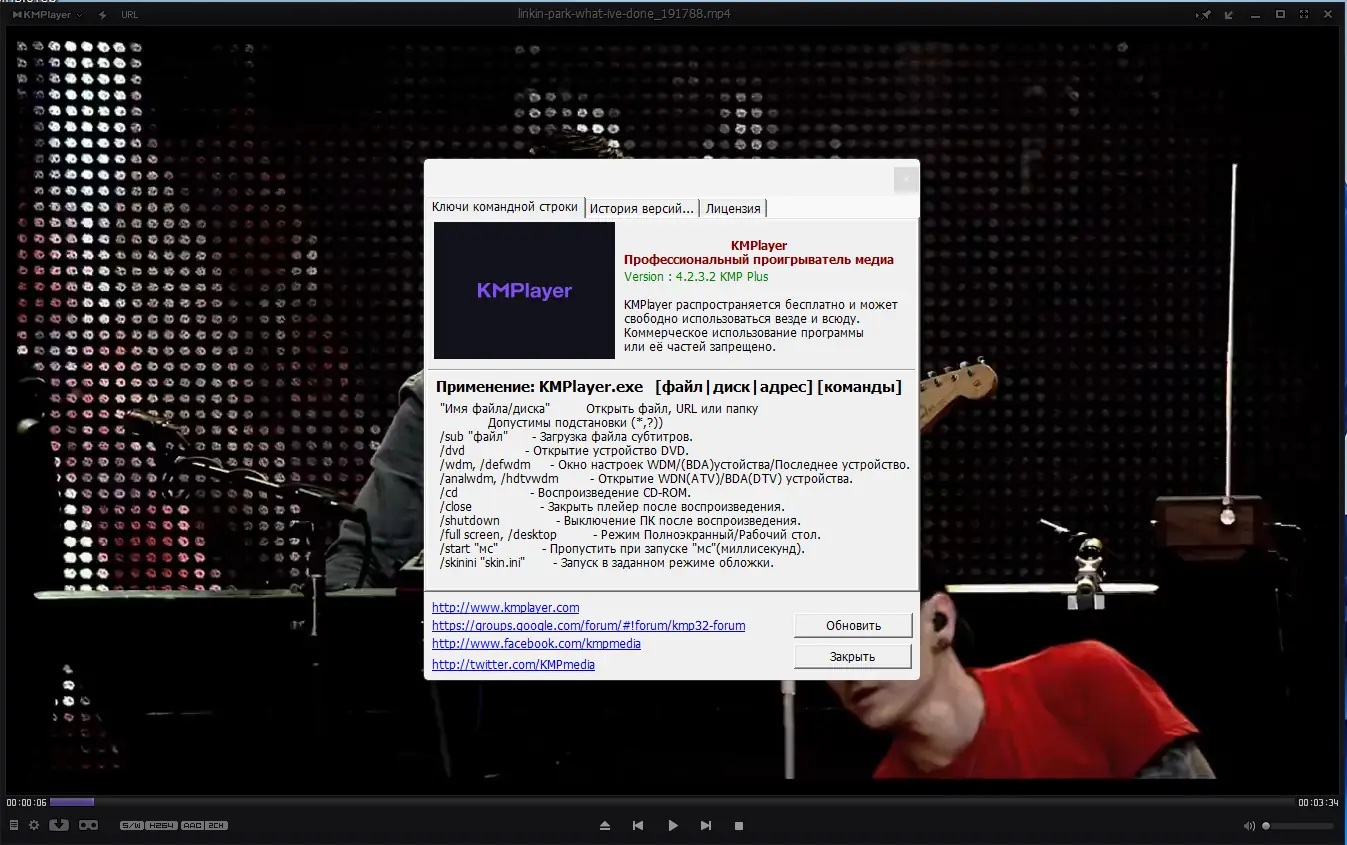Click the /close command line entry
Screen dimensions: 1347x845
612,507
